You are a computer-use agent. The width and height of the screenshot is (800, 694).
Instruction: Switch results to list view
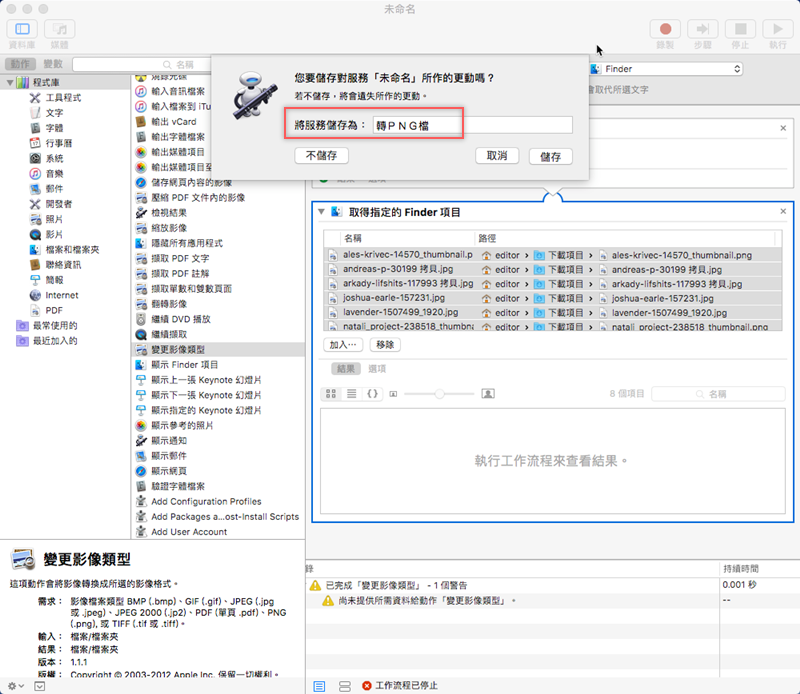[x=352, y=394]
